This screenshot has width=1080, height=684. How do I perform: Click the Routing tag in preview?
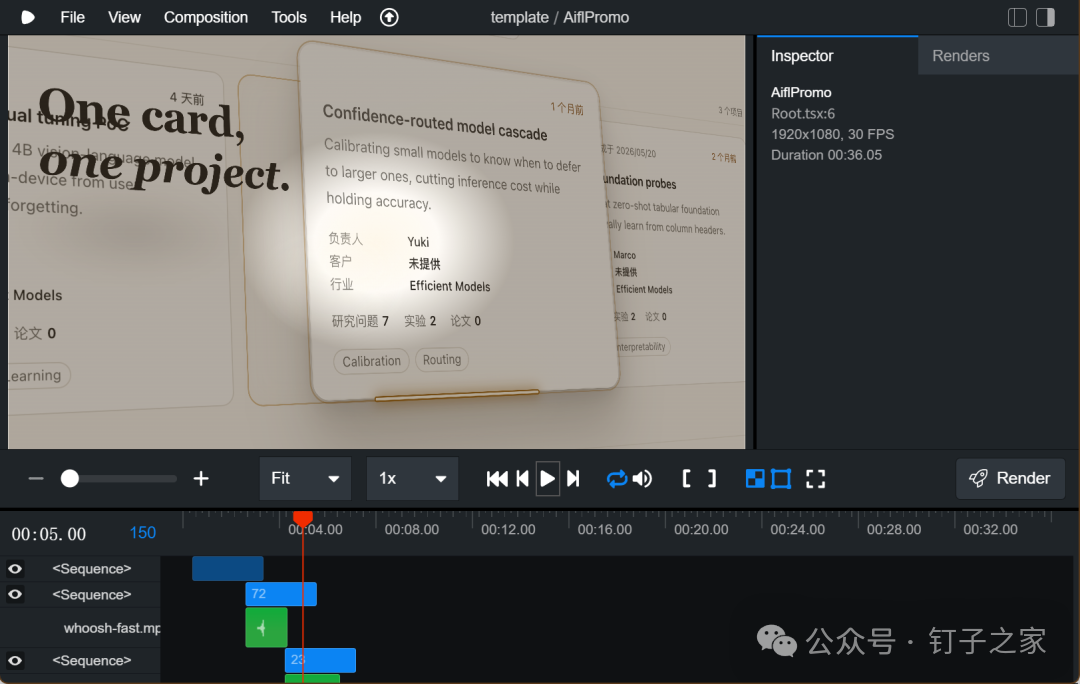442,360
